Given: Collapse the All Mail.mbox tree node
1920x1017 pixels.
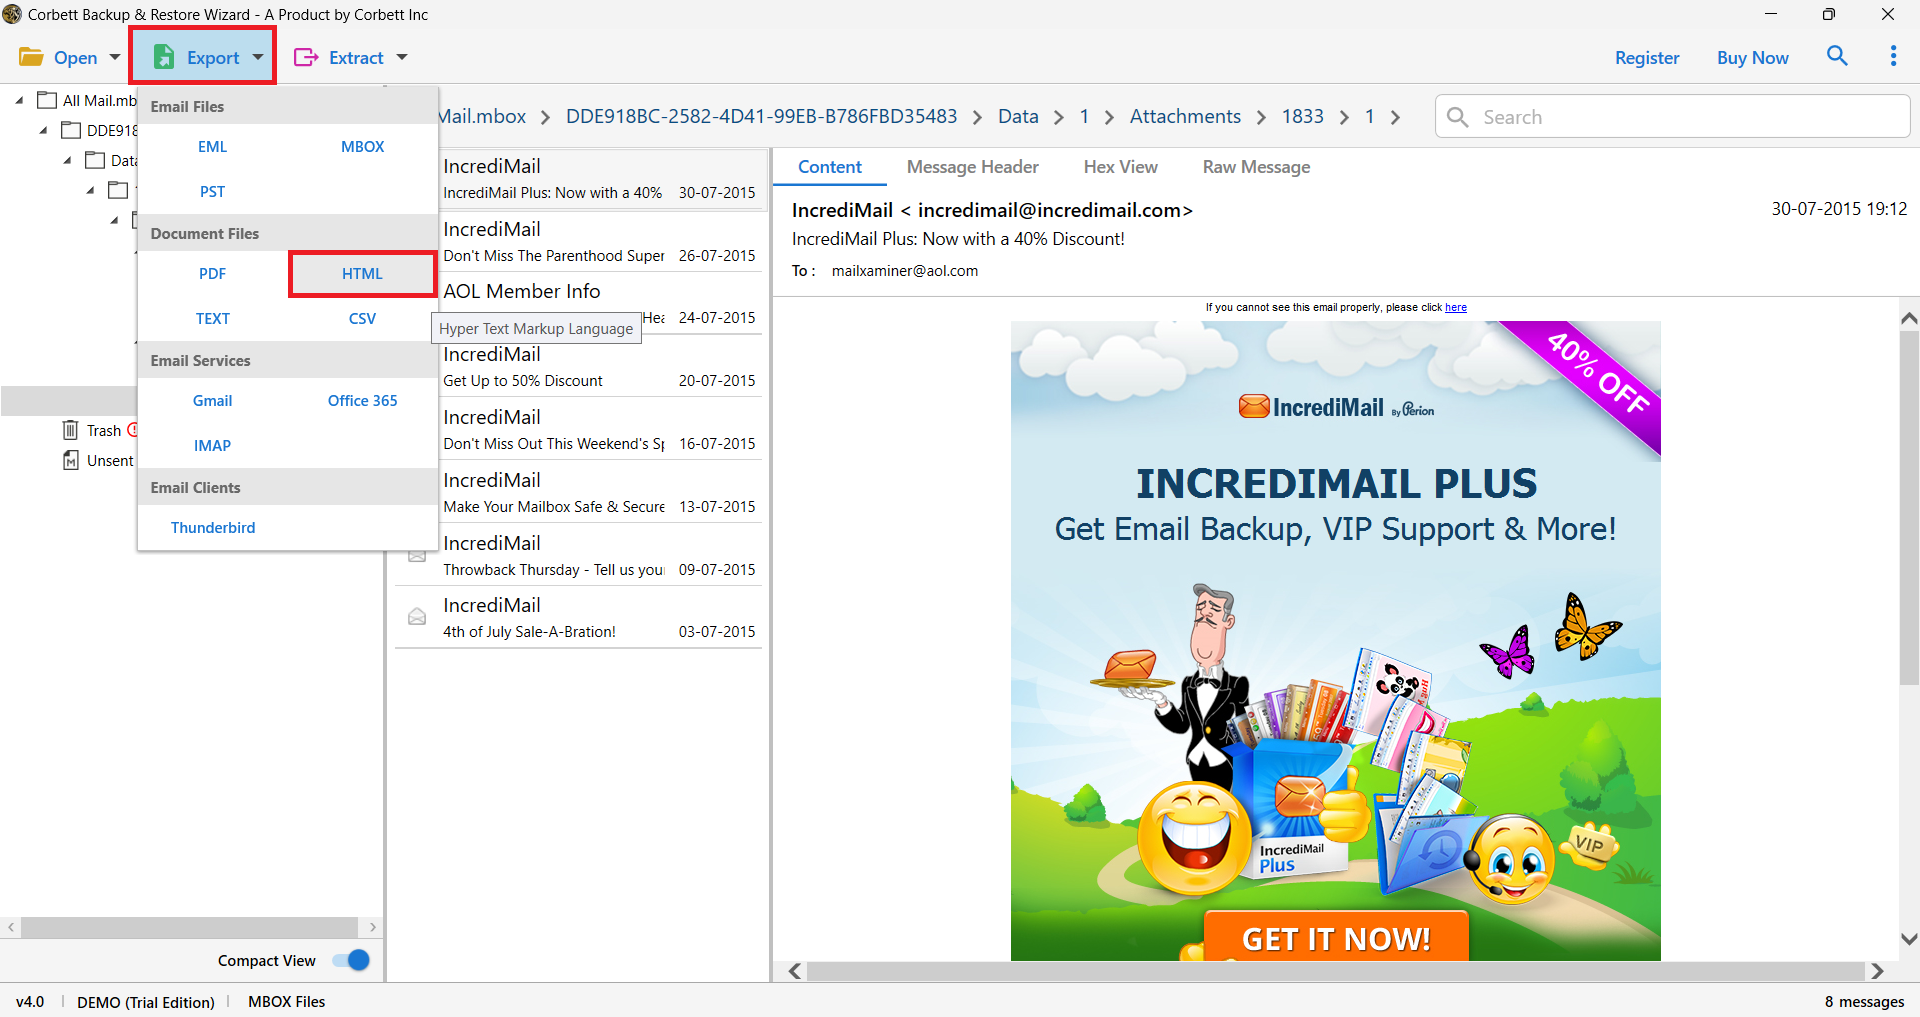Looking at the screenshot, I should click(19, 100).
